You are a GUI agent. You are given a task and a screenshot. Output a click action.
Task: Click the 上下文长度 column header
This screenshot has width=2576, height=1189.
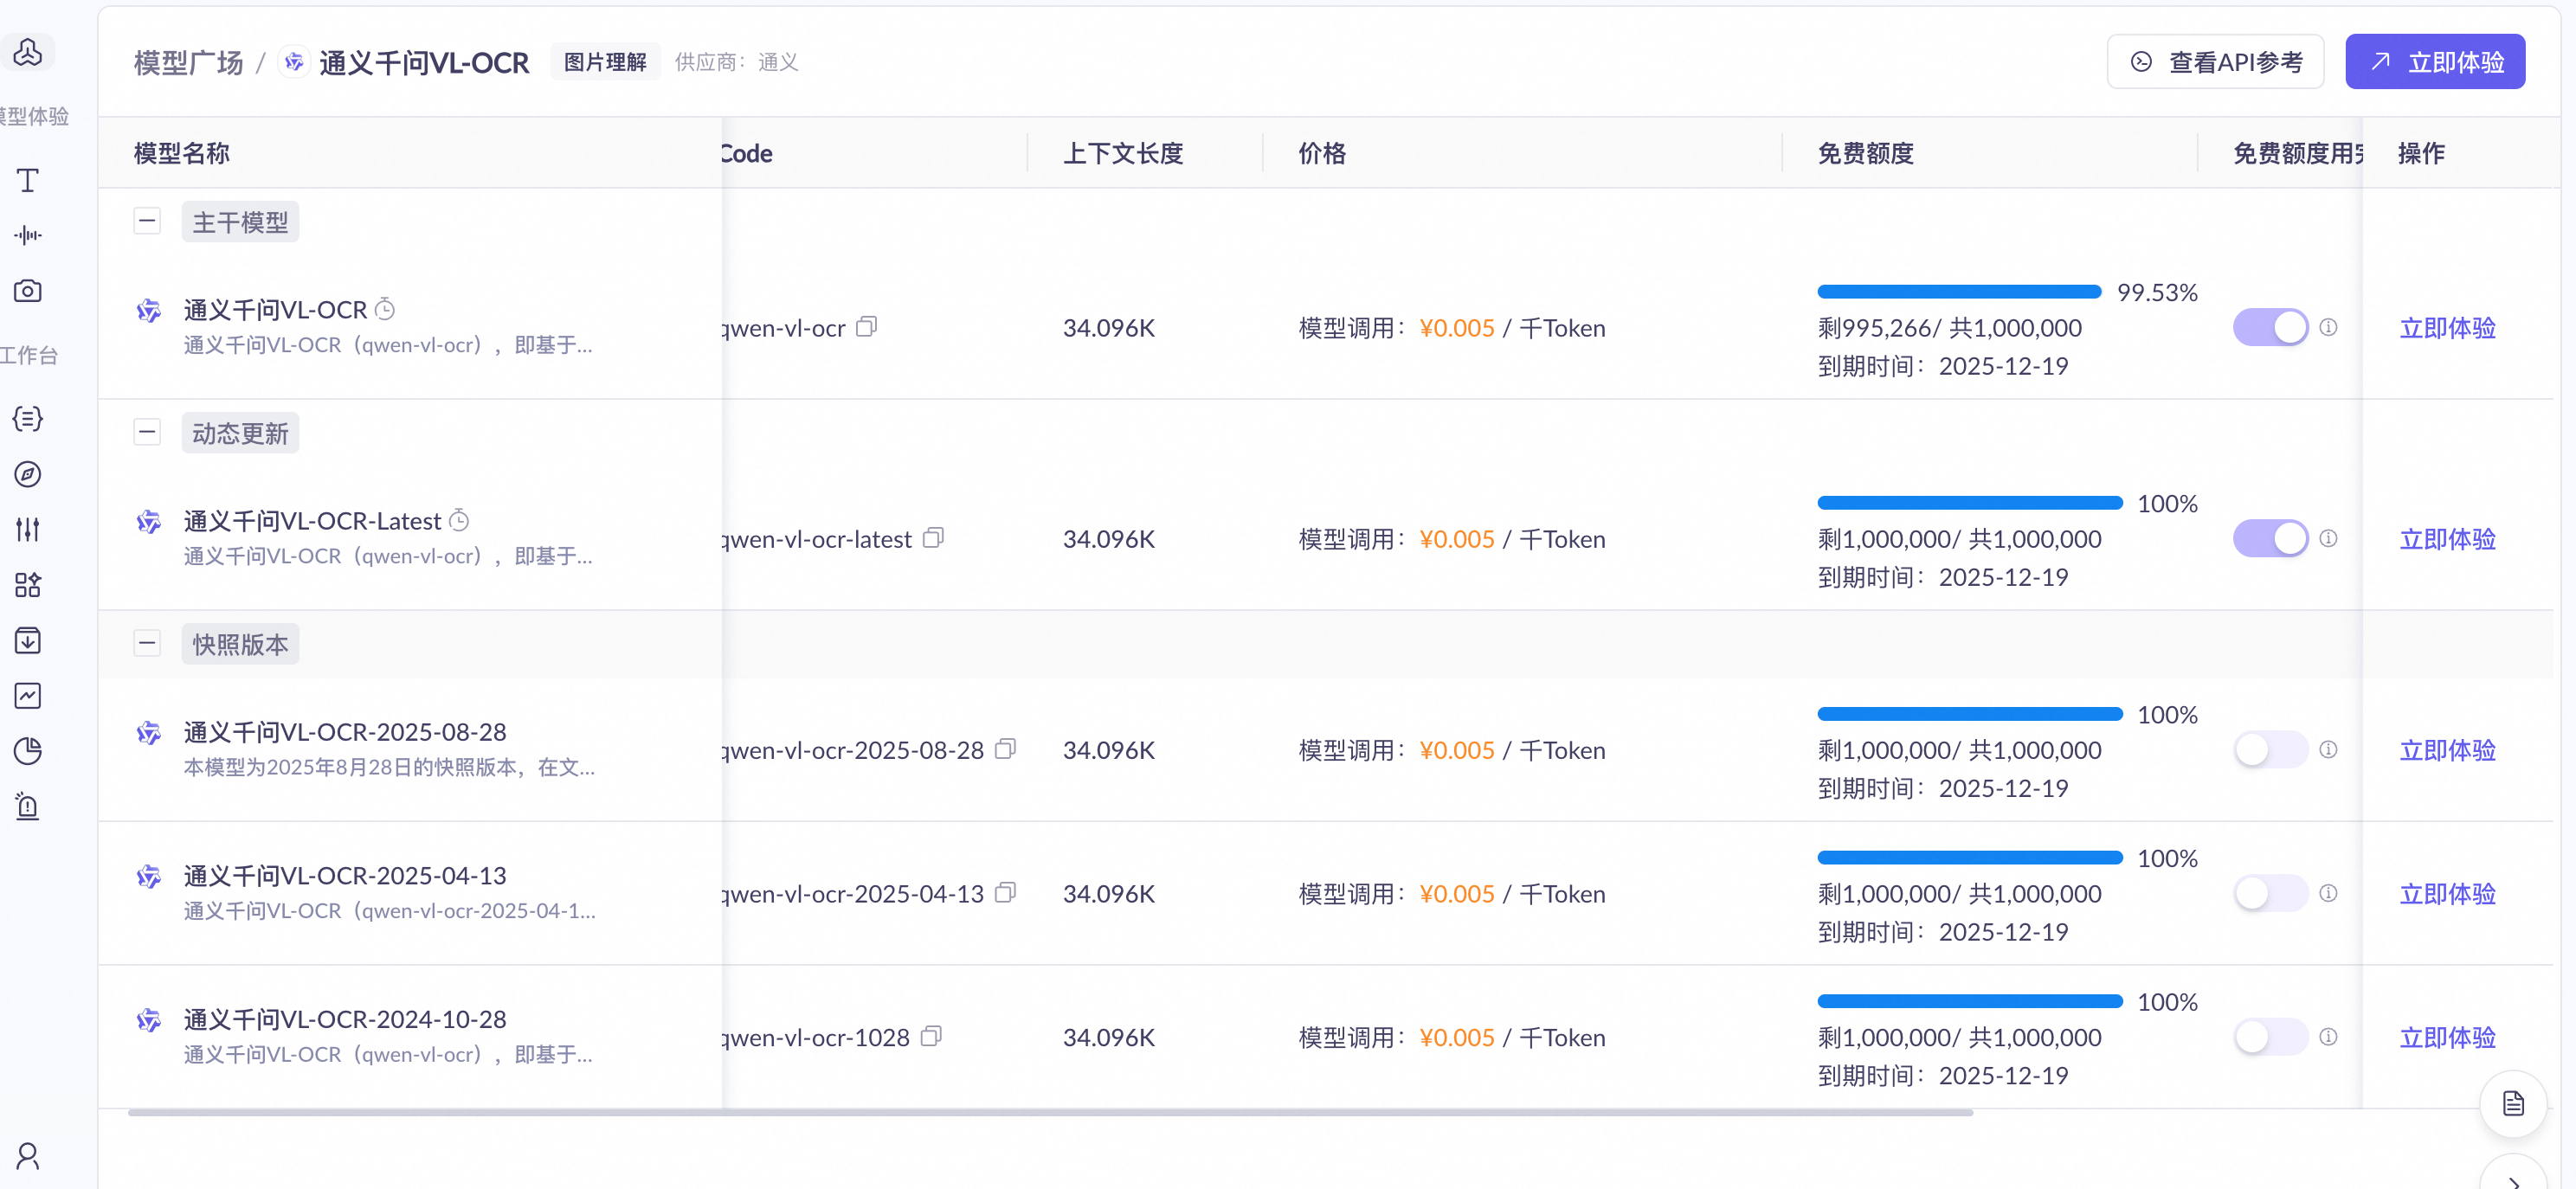pos(1123,153)
